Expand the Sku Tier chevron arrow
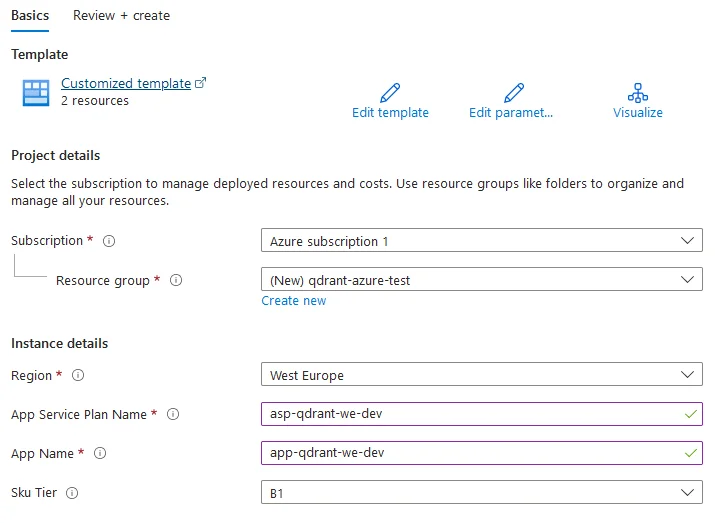 click(687, 492)
